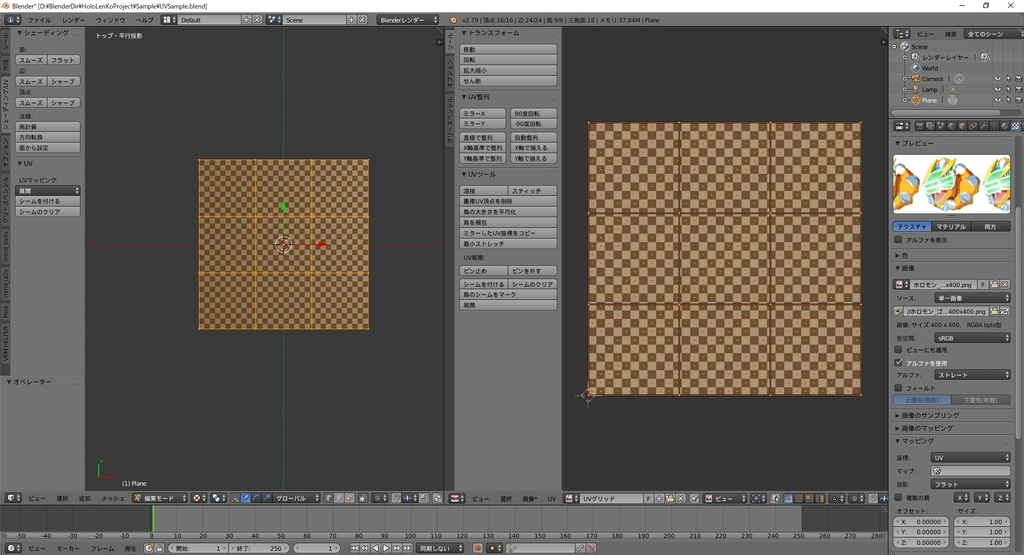Select the テクスチャ preview tab
This screenshot has width=1024, height=555.
[x=912, y=227]
